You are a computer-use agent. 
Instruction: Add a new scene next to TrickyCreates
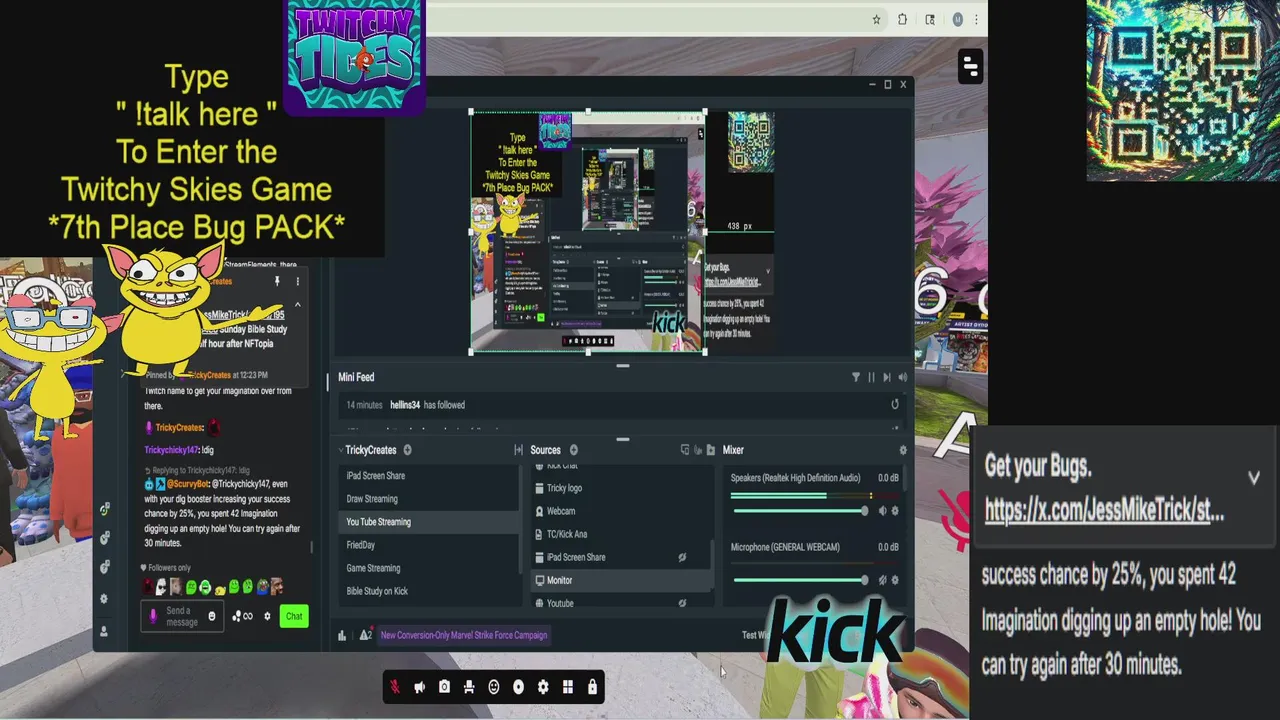click(x=407, y=450)
